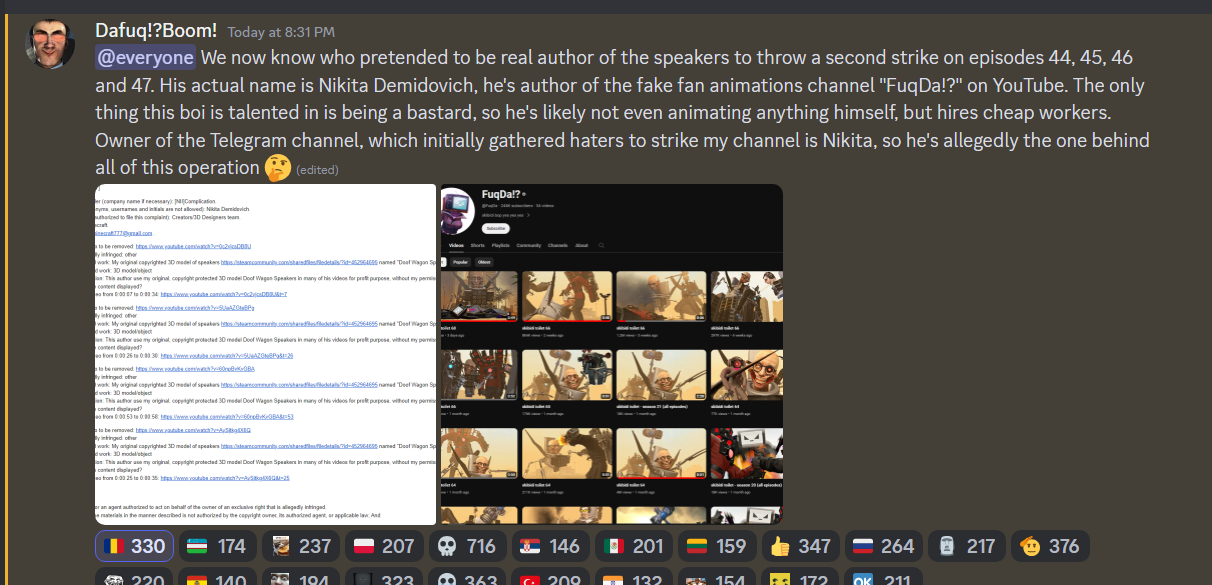Add the Russia flag reaction showing 264
This screenshot has width=1212, height=585.
coord(884,546)
